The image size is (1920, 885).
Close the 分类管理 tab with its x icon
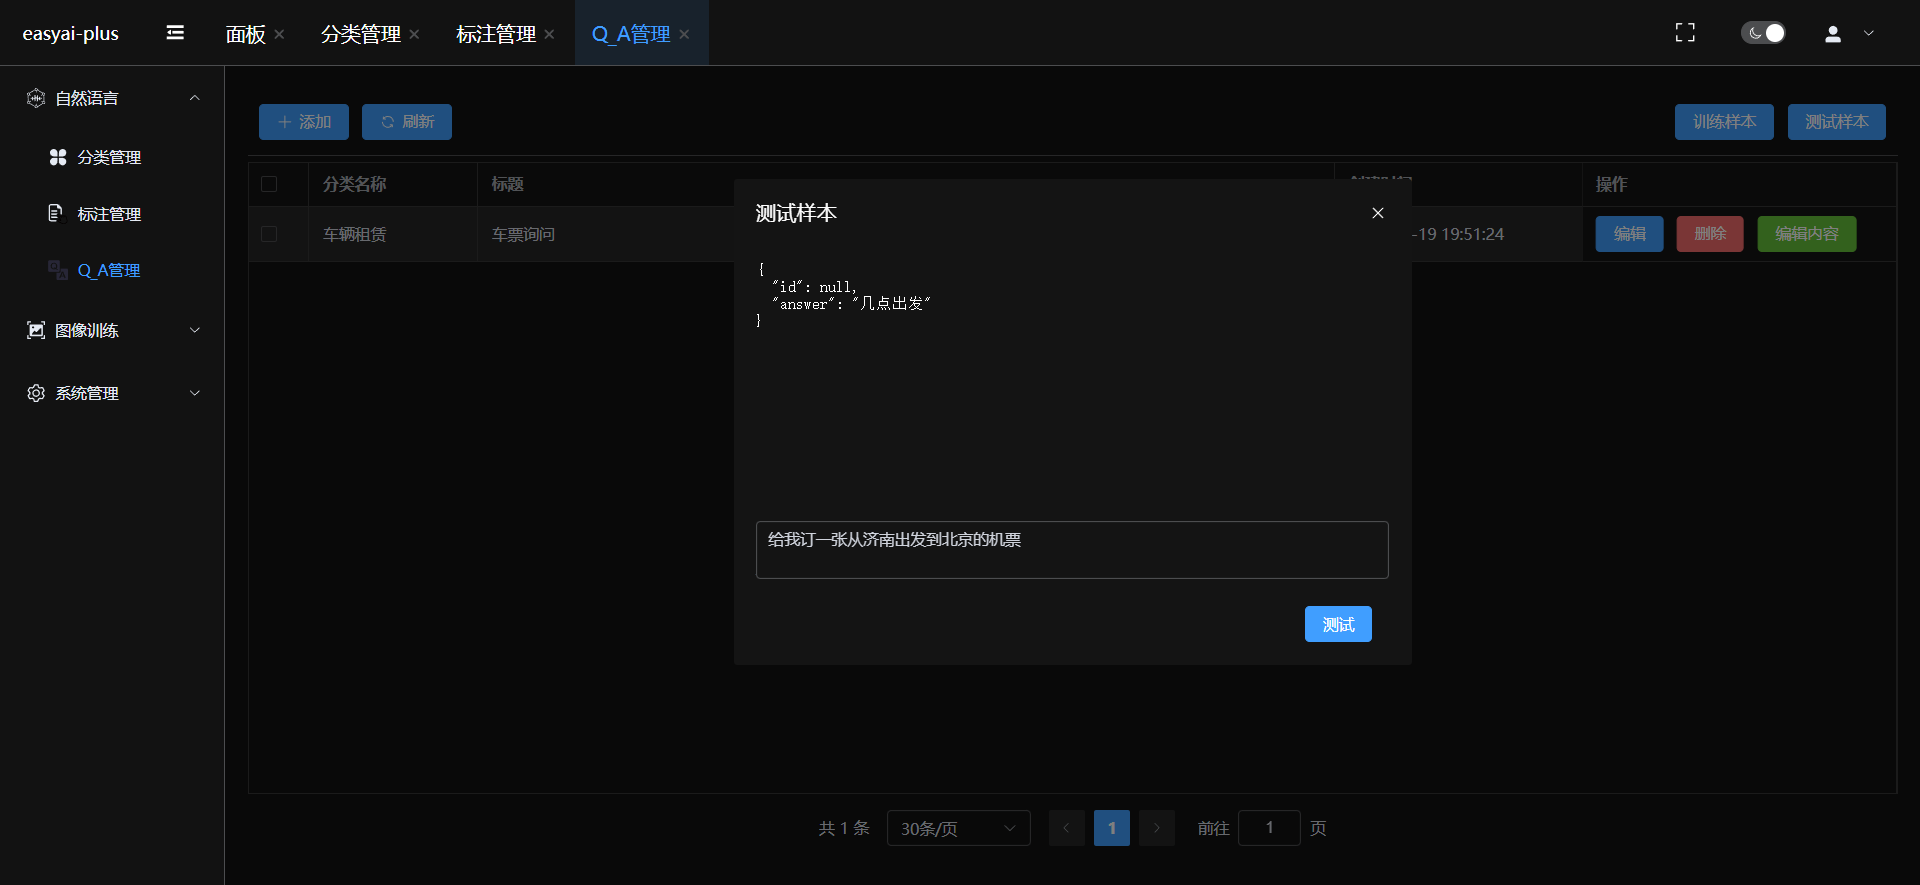[x=414, y=34]
